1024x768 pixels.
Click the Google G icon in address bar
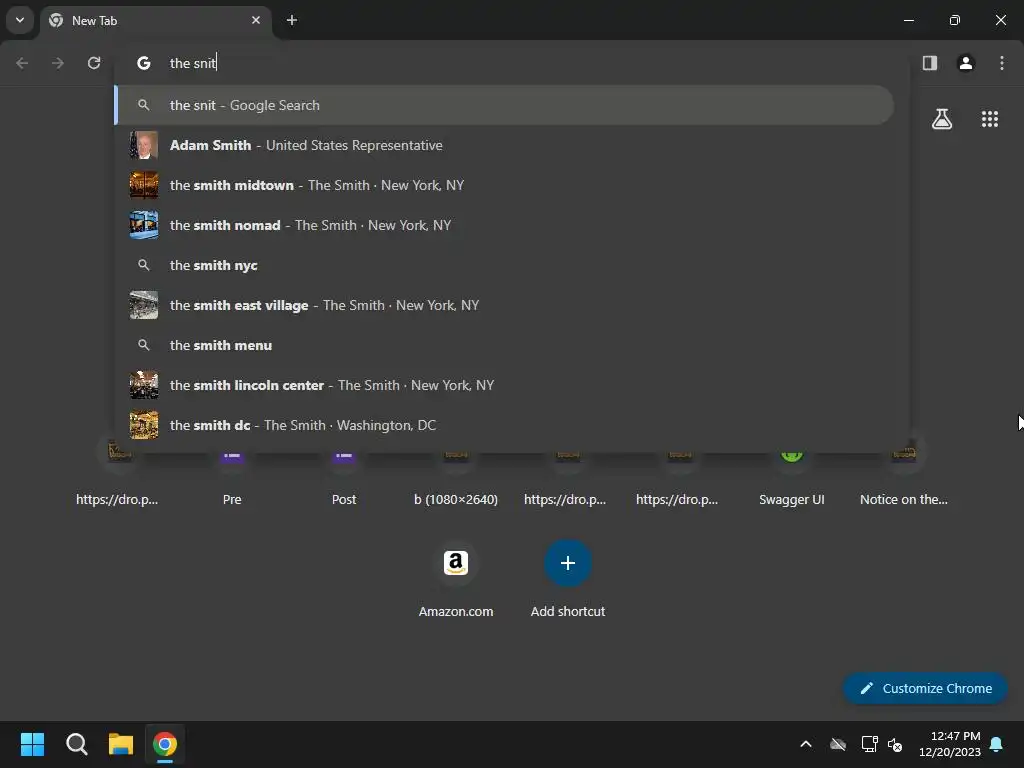tap(144, 63)
